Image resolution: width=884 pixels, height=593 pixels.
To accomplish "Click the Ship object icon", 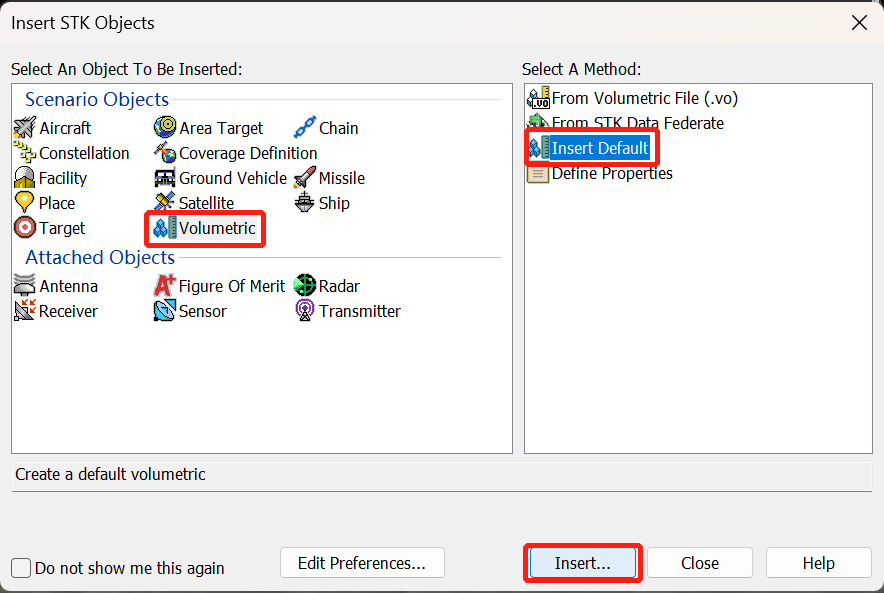I will [x=305, y=203].
